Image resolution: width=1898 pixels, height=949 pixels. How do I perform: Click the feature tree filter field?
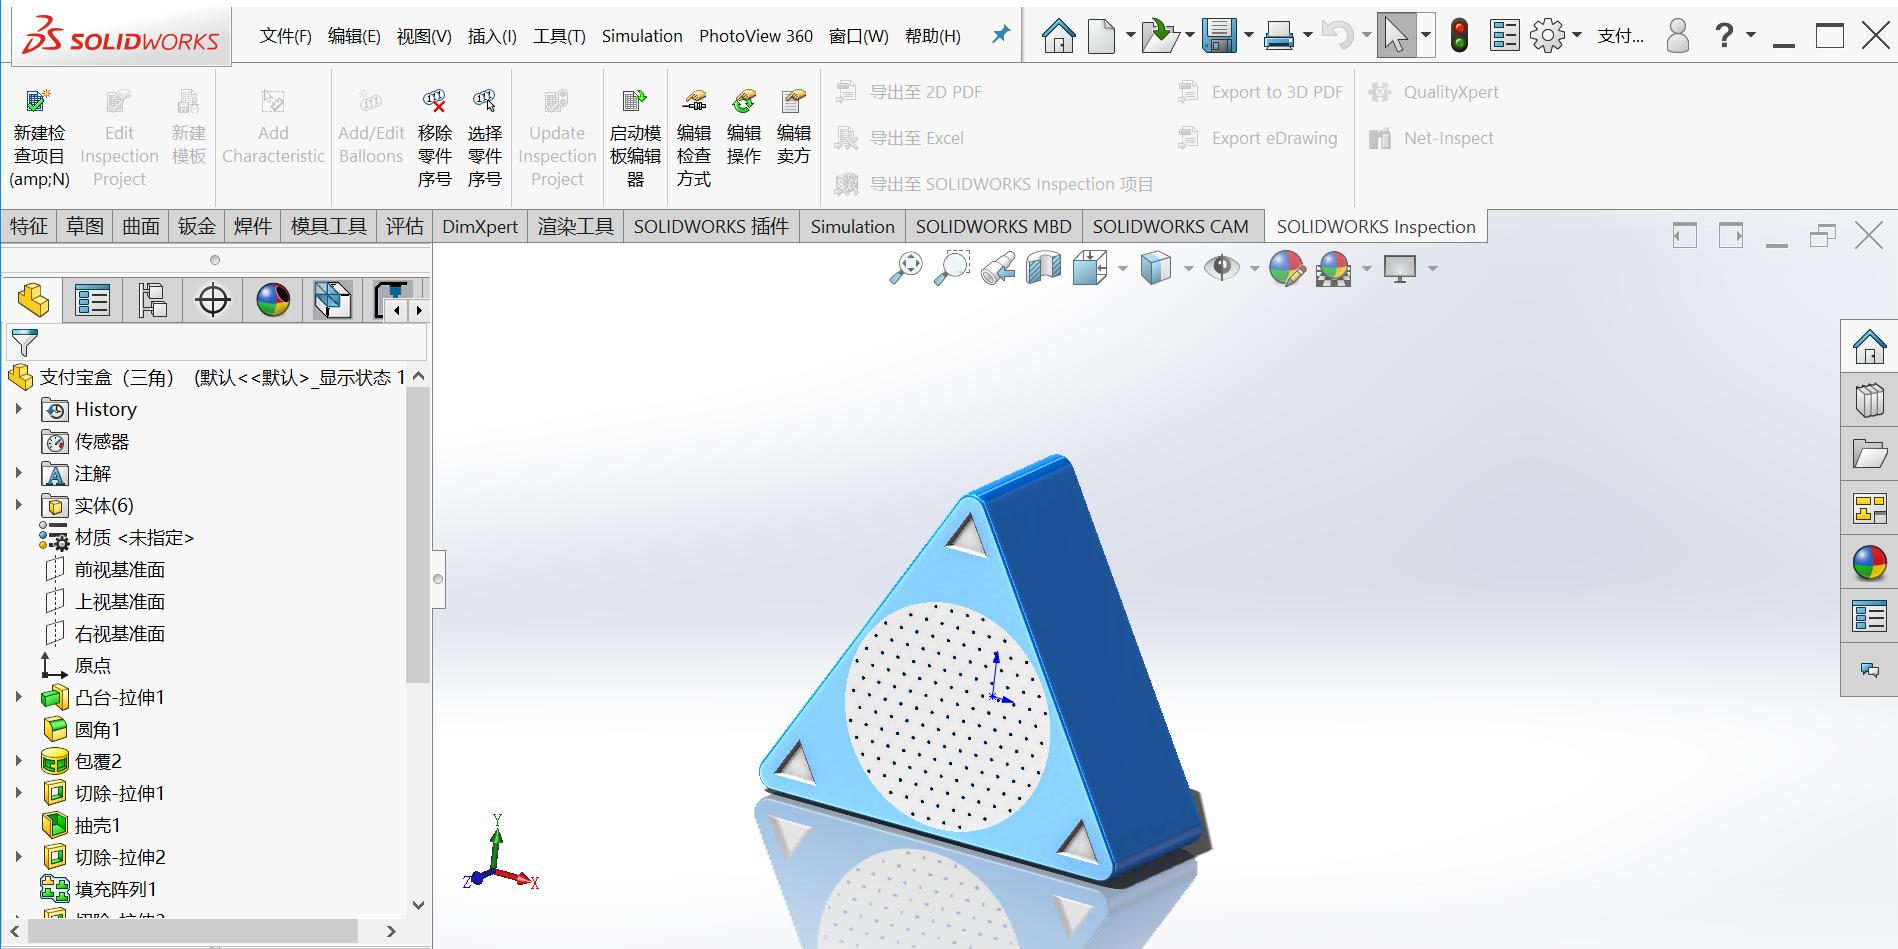[217, 343]
